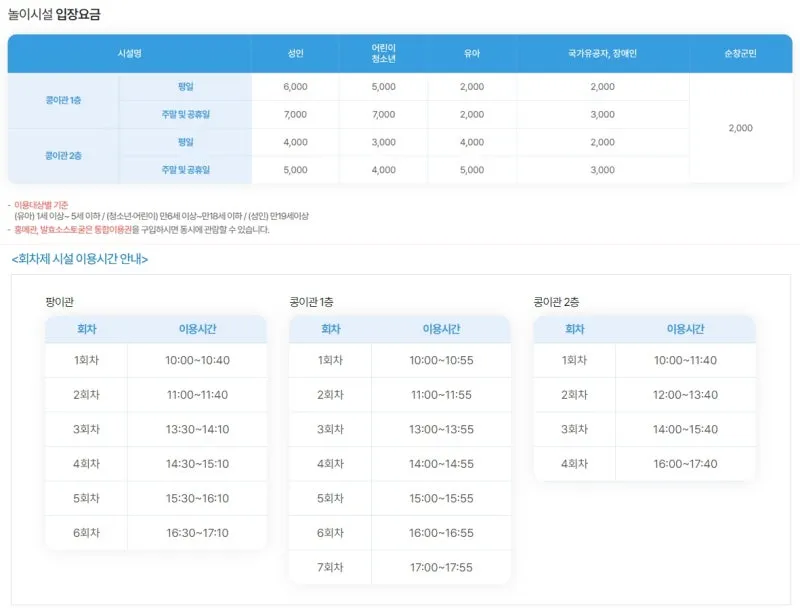Select the 어린이 청소년 column header
Viewport: 800px width, 608px height.
[x=383, y=53]
